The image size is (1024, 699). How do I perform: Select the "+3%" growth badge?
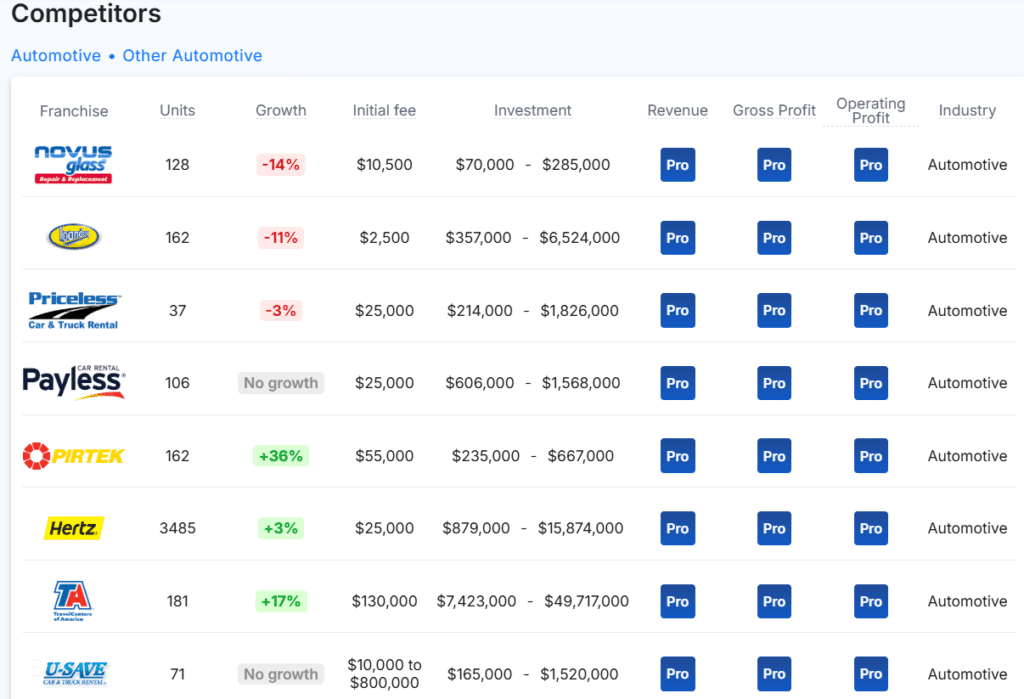click(281, 528)
